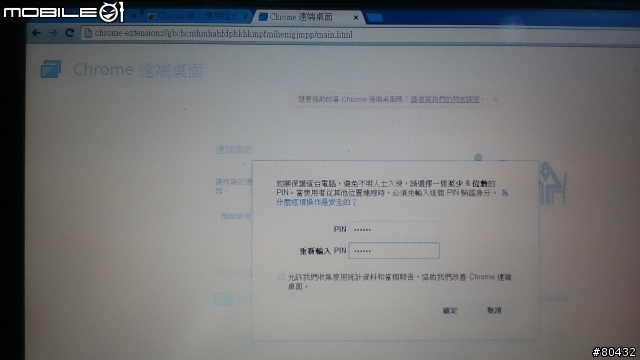Open a new tab button

375,18
